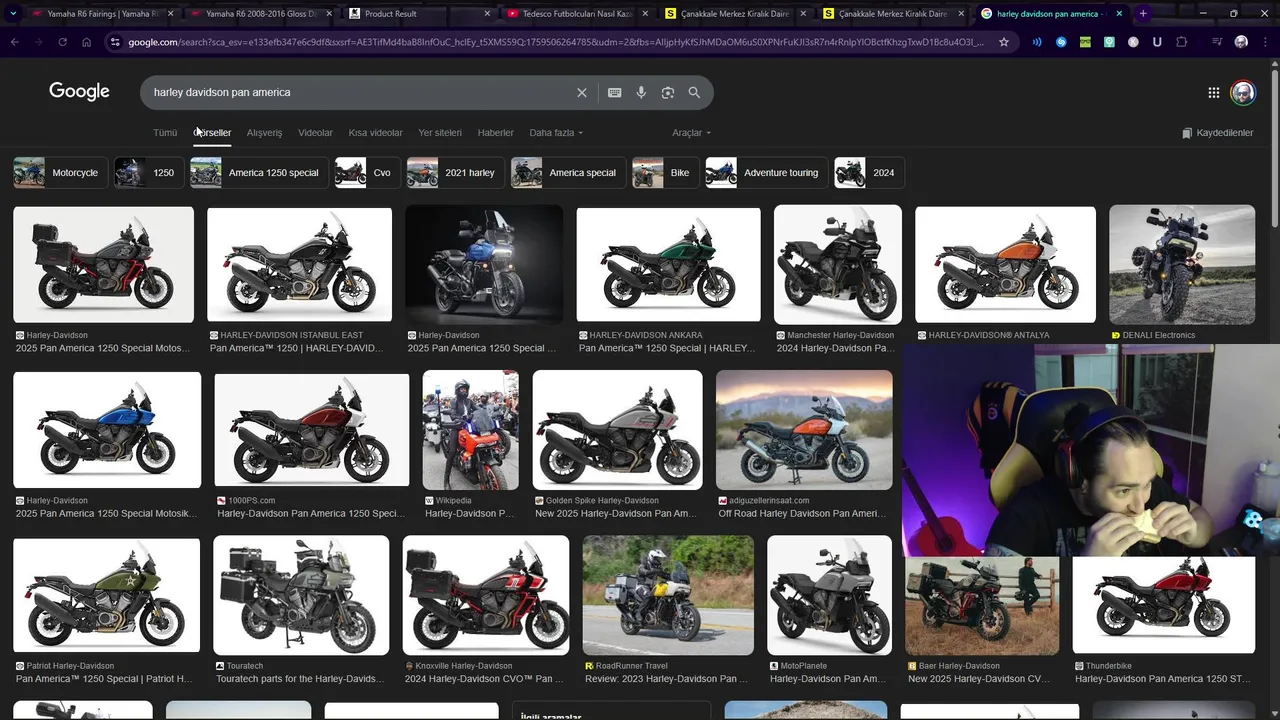
Task: Open 'Off Road Harley Davidson Pan Ameri...' caption
Action: point(802,514)
